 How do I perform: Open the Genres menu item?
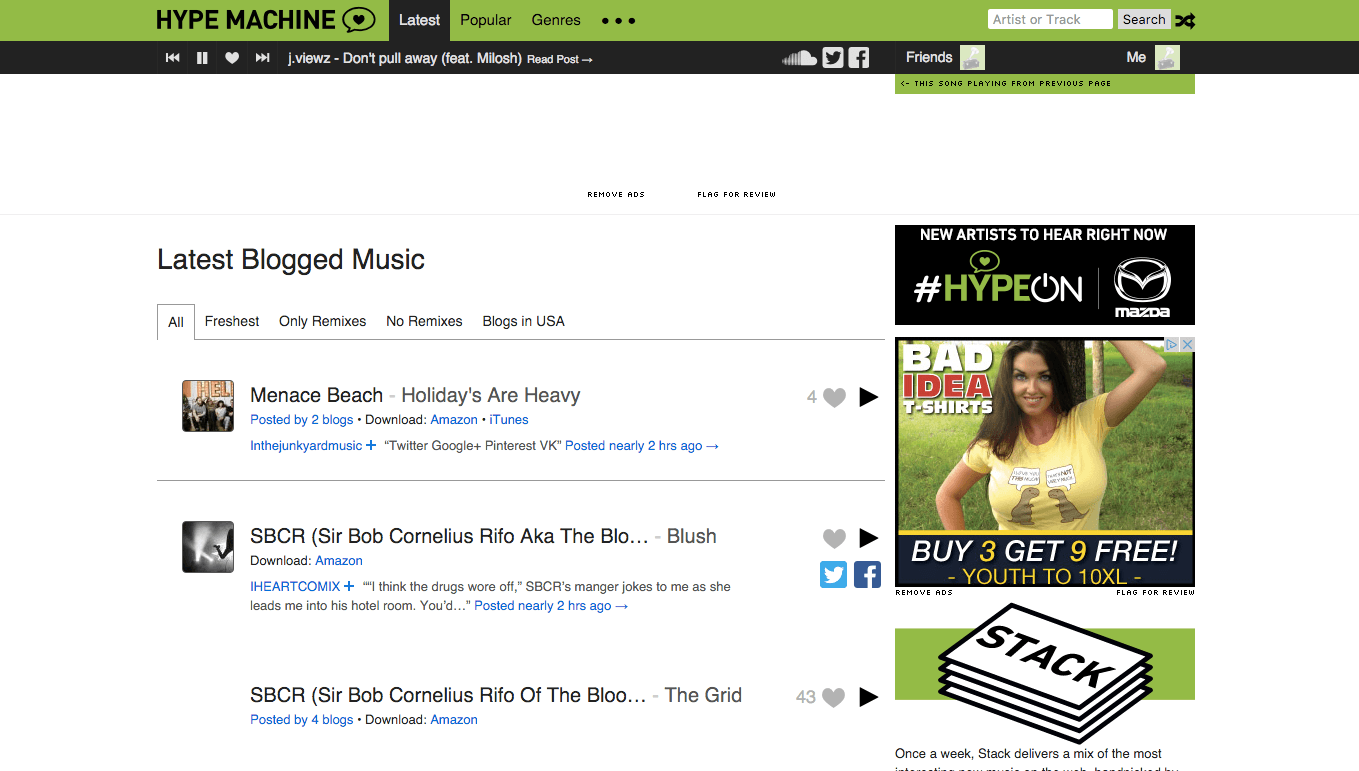point(556,20)
